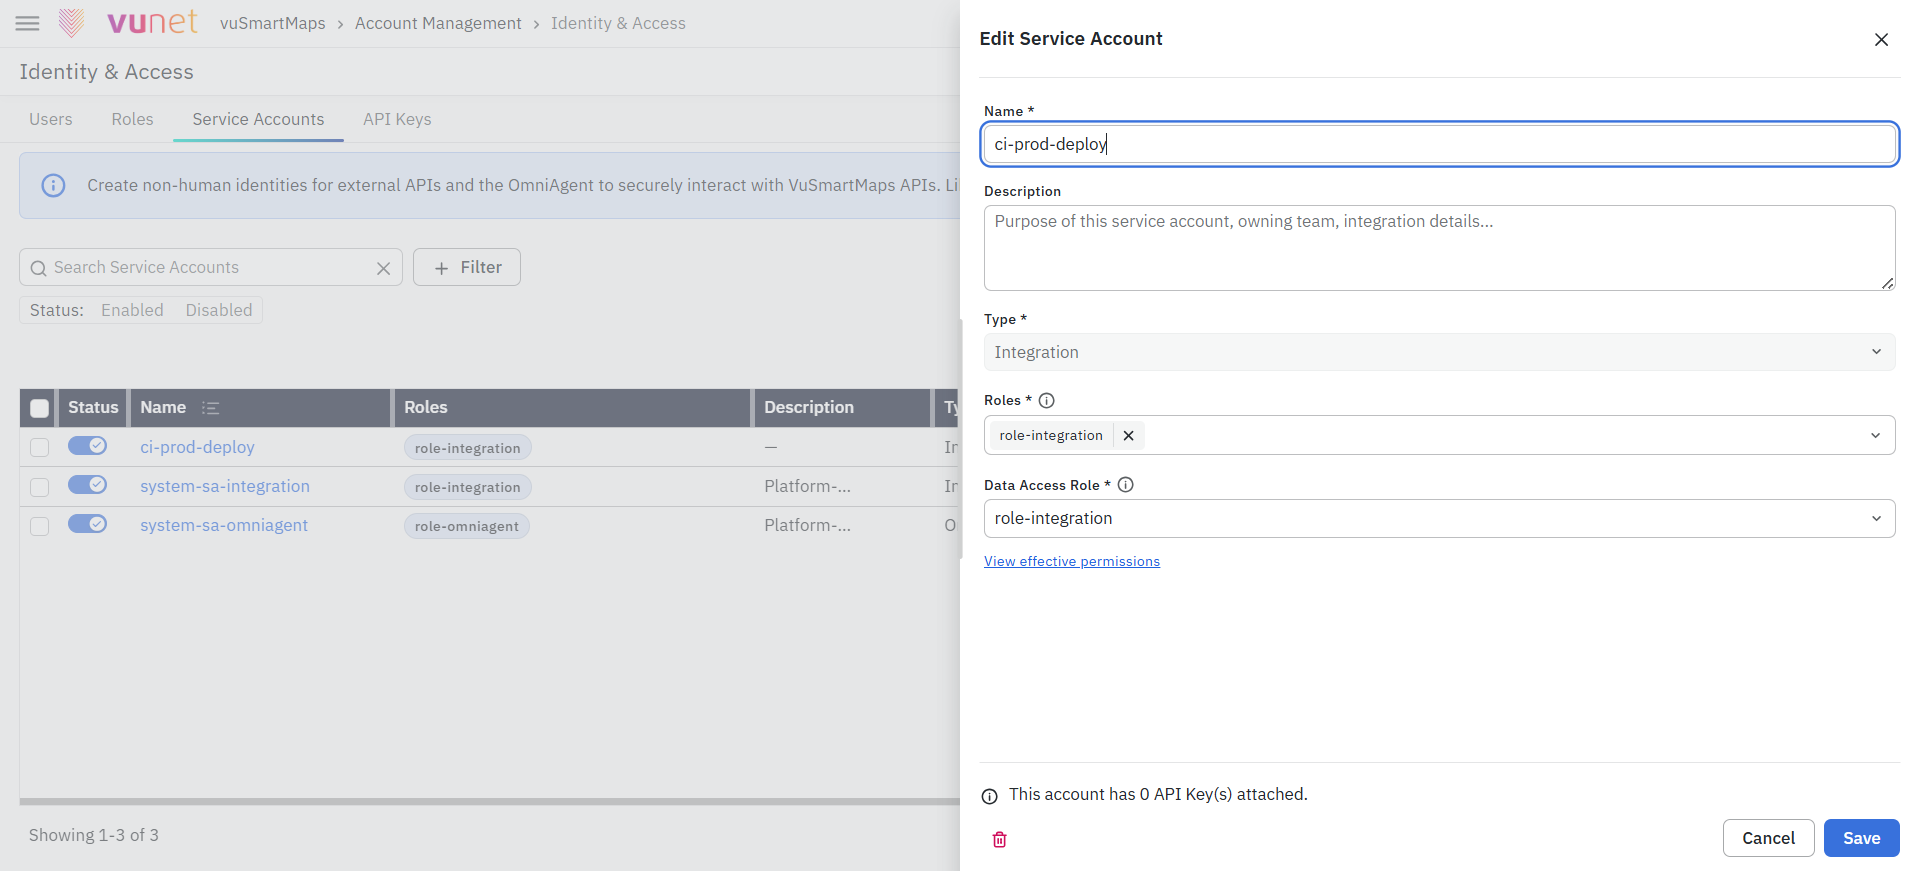This screenshot has height=871, width=1918.
Task: Open the API Keys tab
Action: click(397, 119)
